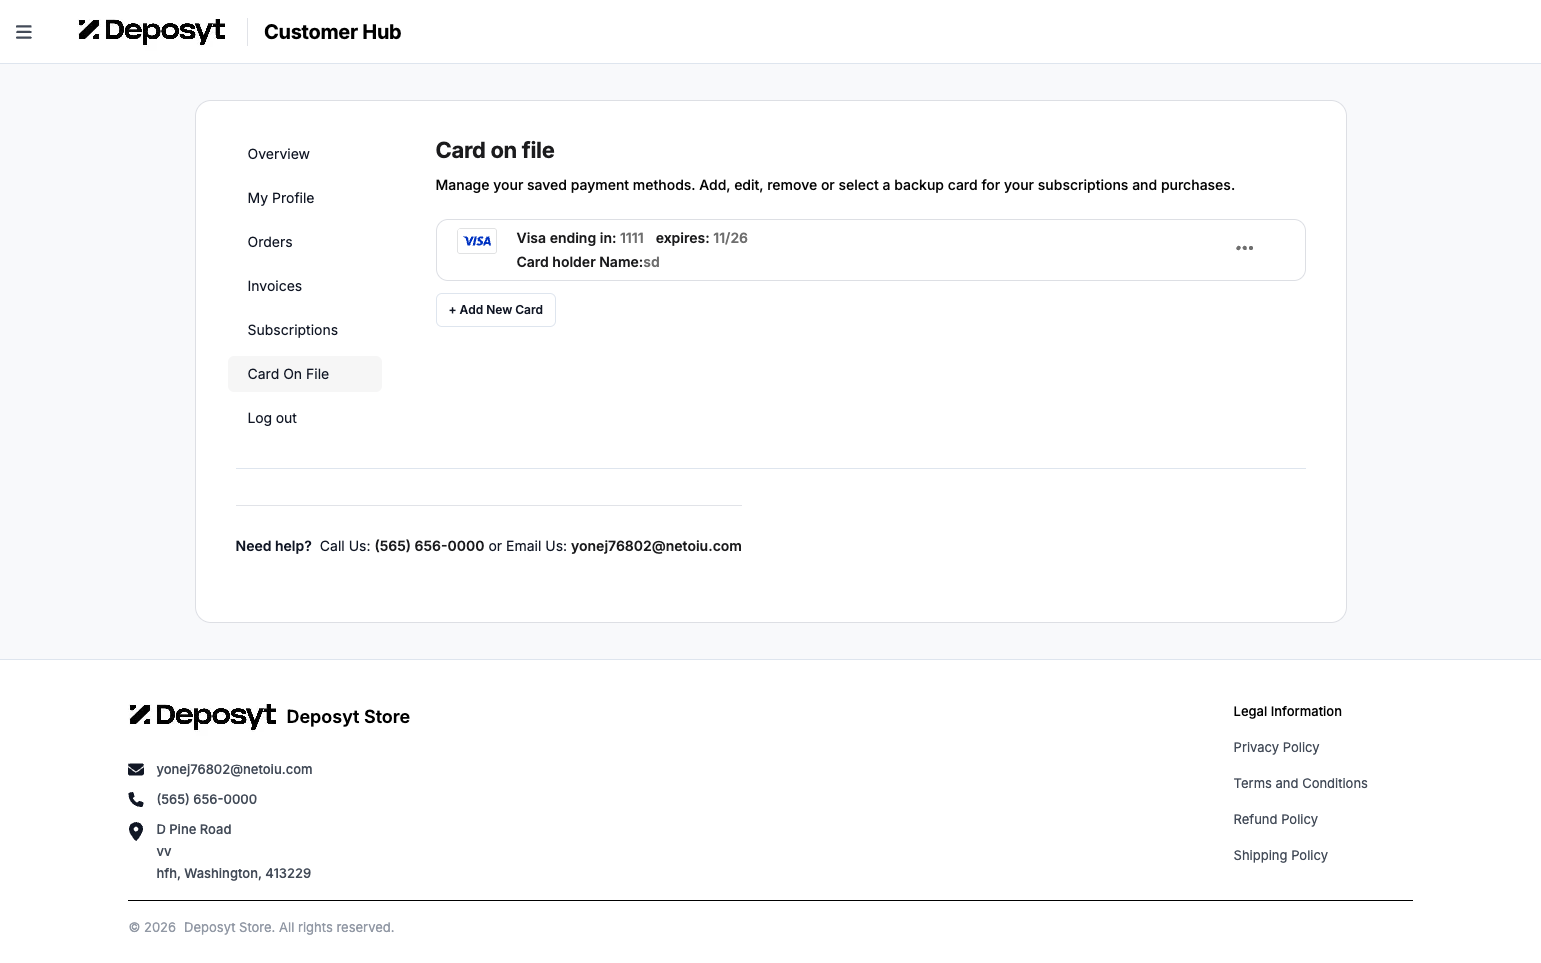Go to Overview in sidebar

point(278,154)
